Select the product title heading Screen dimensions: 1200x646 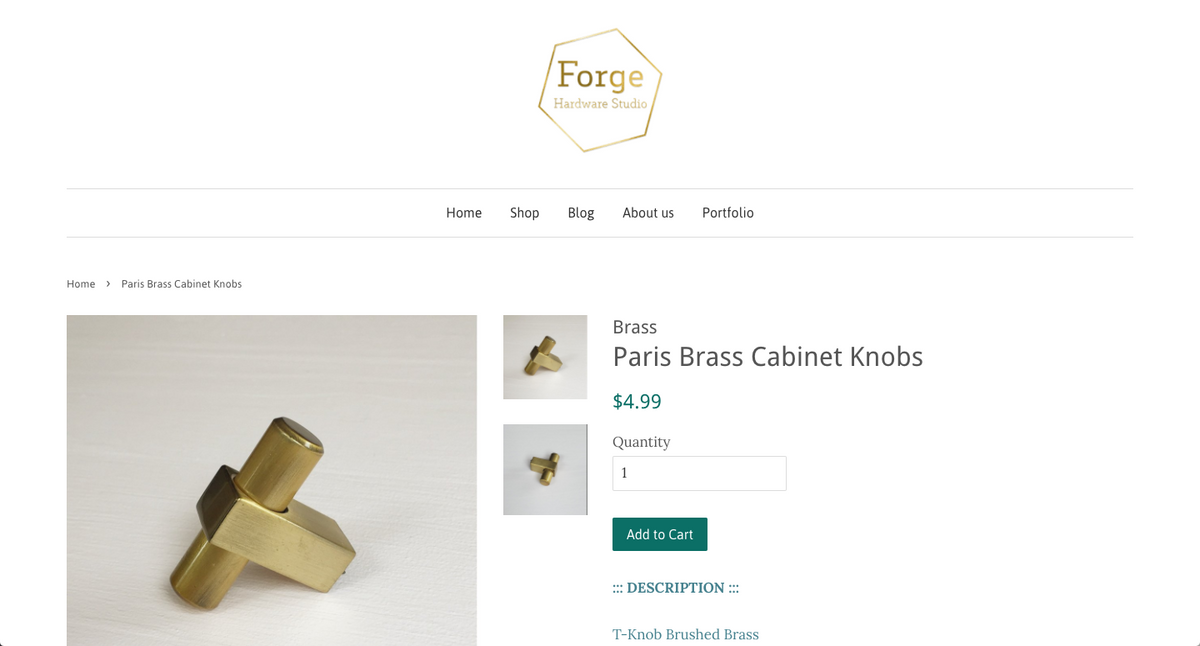767,356
